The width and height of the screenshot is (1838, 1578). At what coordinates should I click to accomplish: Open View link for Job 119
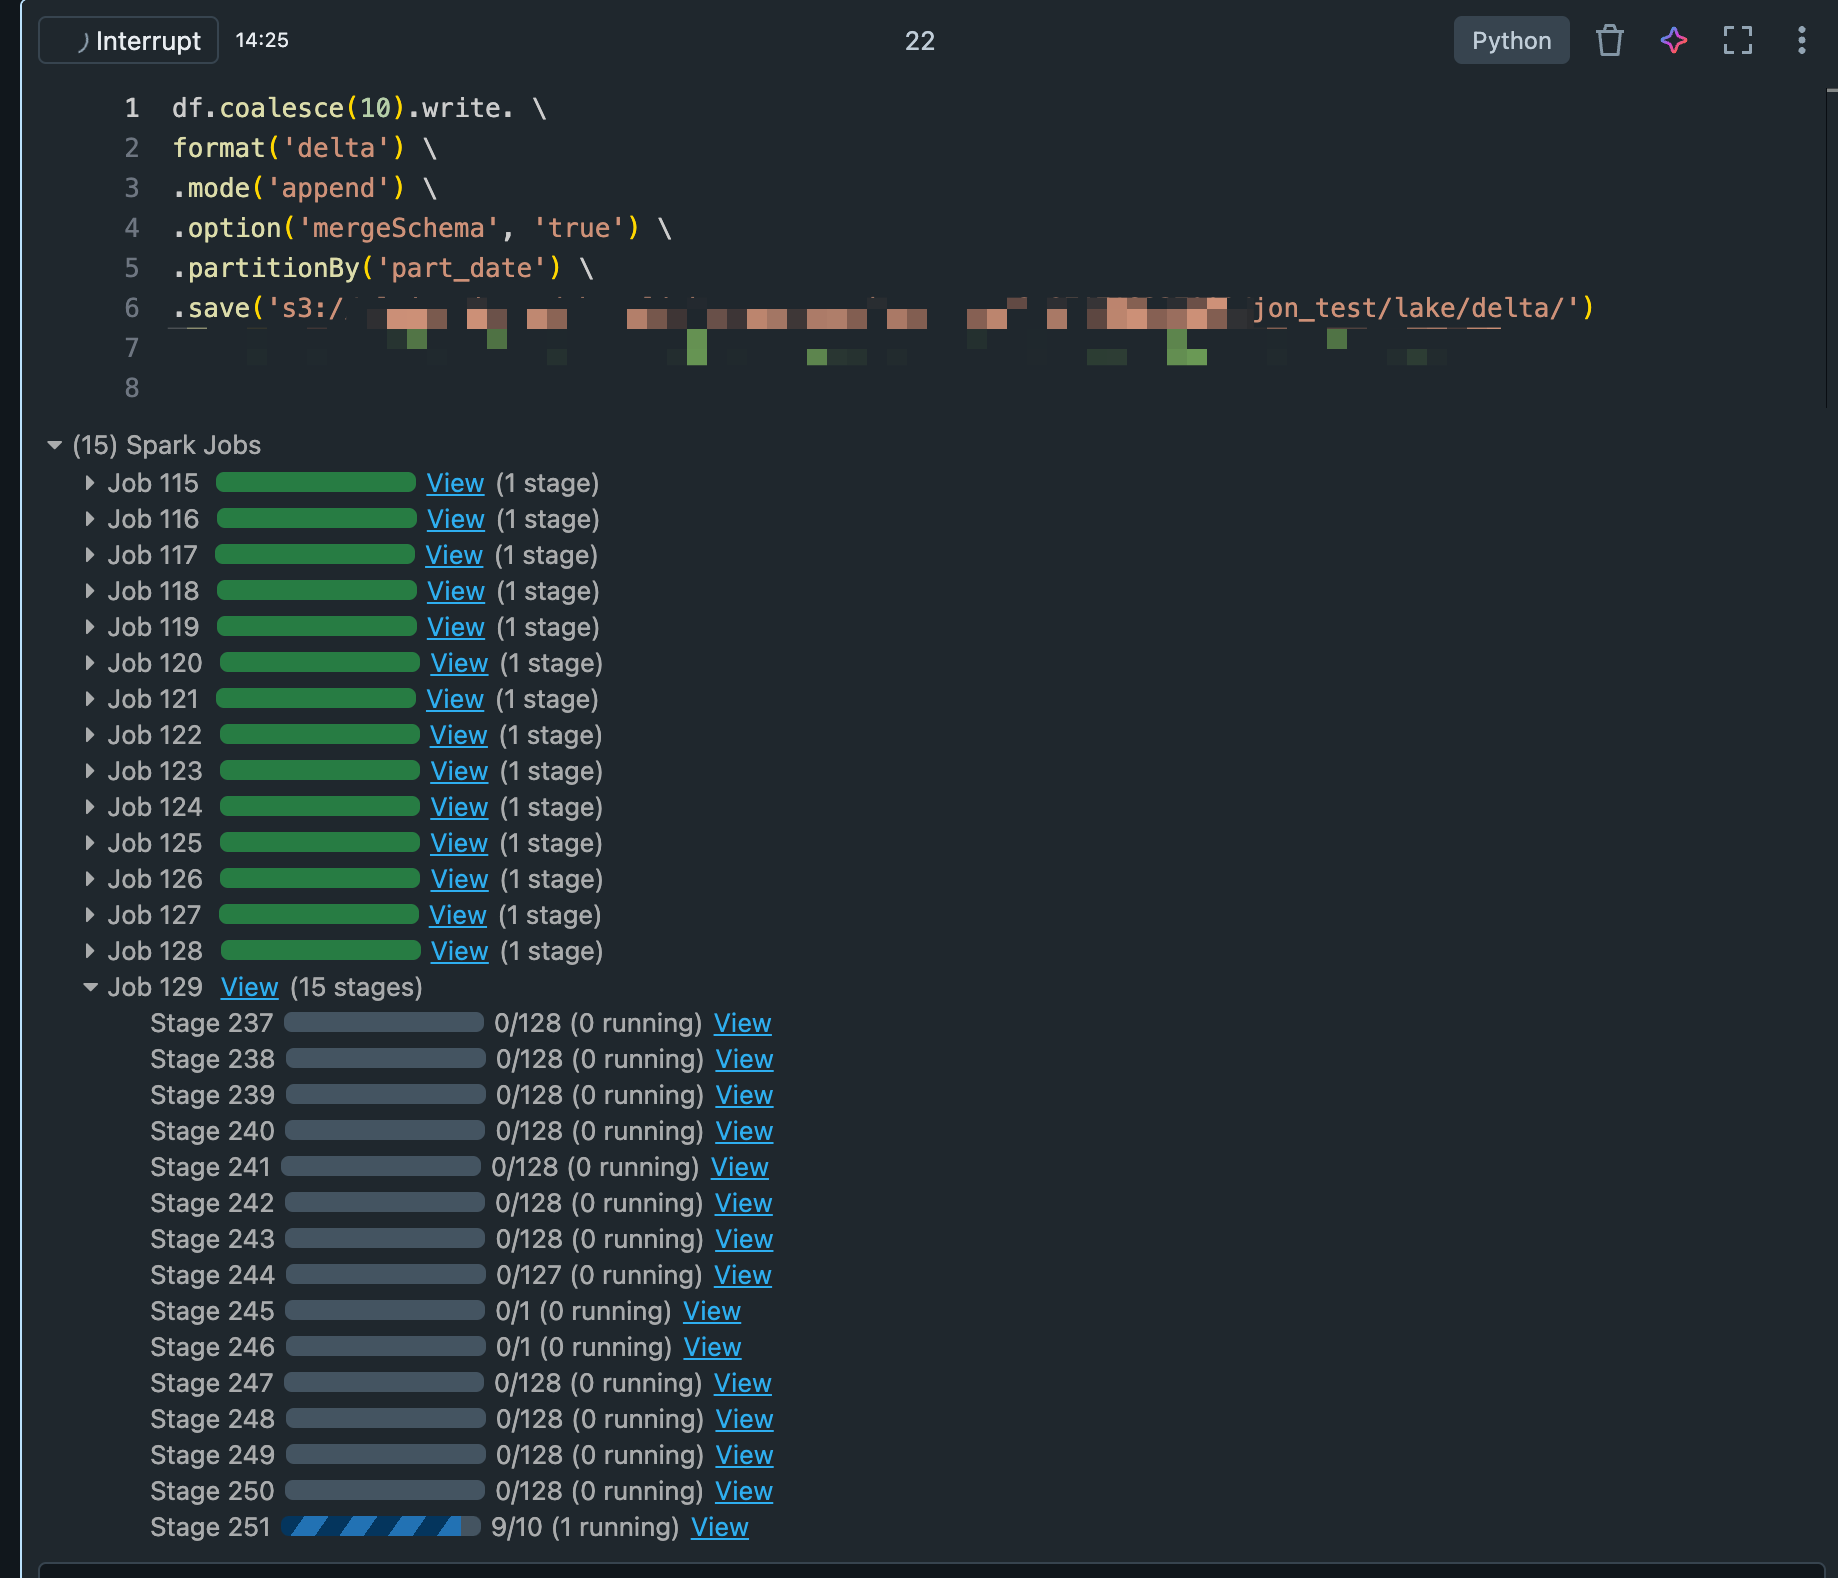click(x=456, y=627)
